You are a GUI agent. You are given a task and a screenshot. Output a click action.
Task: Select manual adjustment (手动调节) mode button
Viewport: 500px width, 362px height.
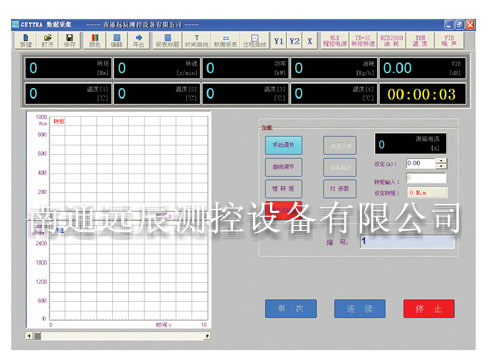pyautogui.click(x=284, y=145)
